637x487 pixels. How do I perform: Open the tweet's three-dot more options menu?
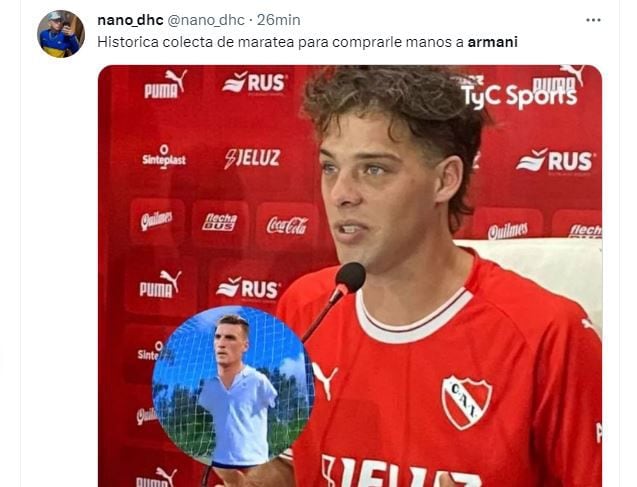[593, 20]
